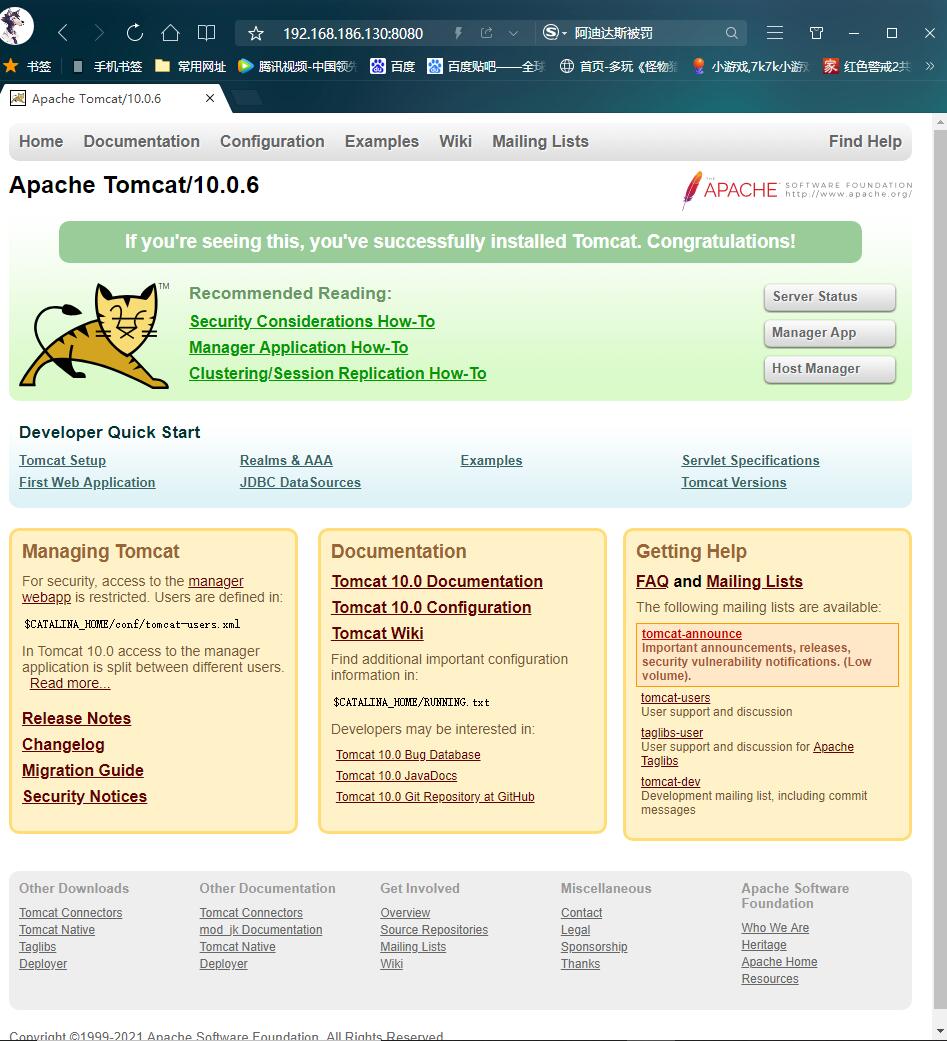The width and height of the screenshot is (947, 1041).
Task: Click the Server Status button
Action: pos(829,297)
